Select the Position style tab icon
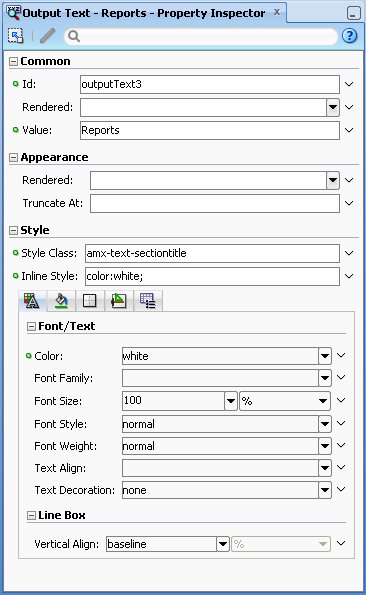366x595 pixels. pos(119,301)
